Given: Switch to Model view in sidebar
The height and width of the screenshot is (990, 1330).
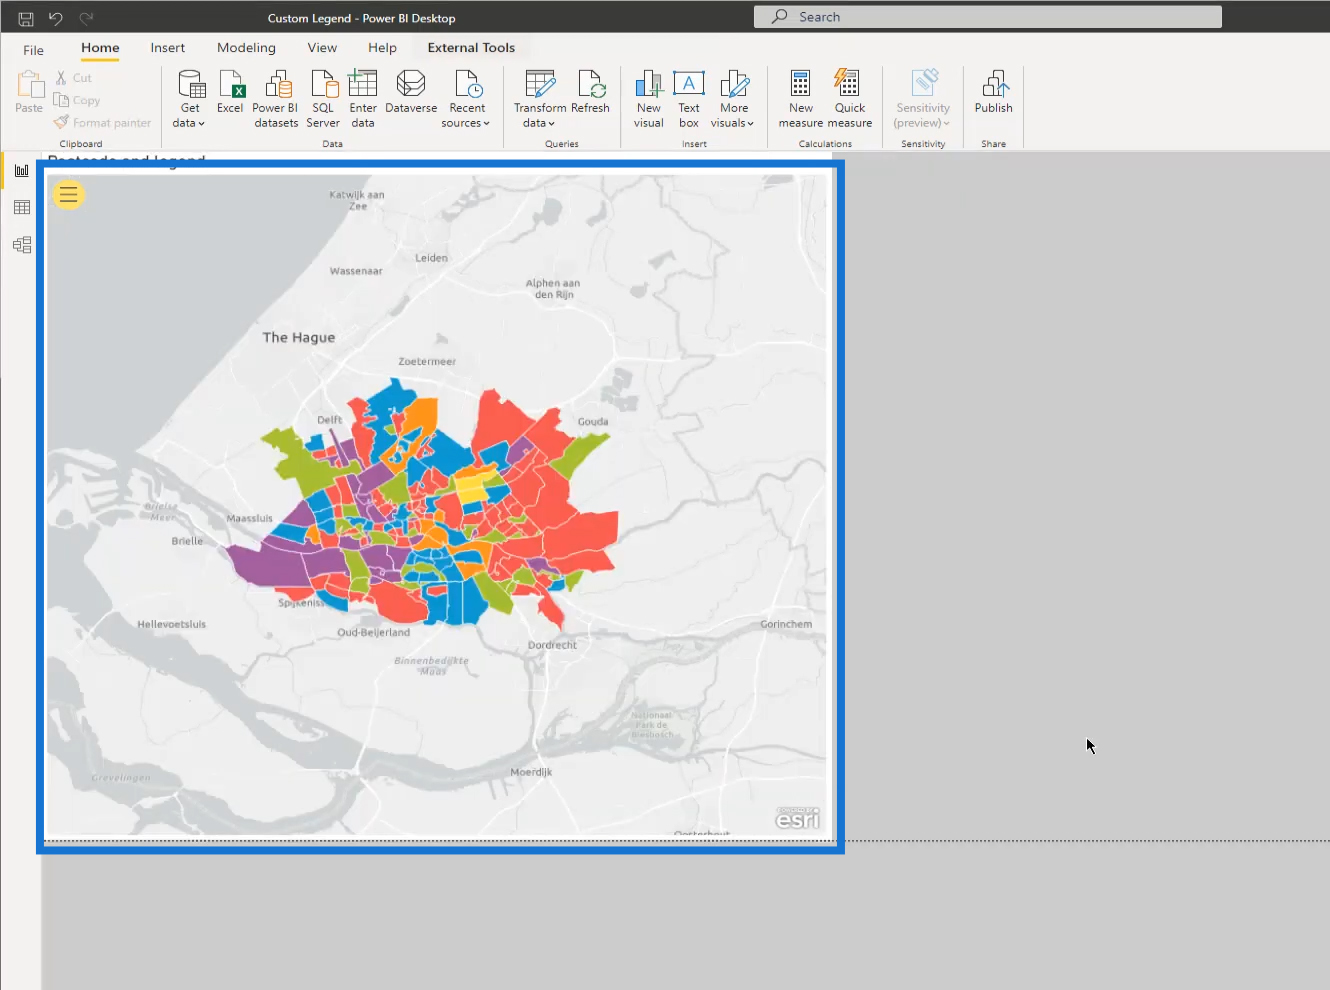Looking at the screenshot, I should 22,245.
